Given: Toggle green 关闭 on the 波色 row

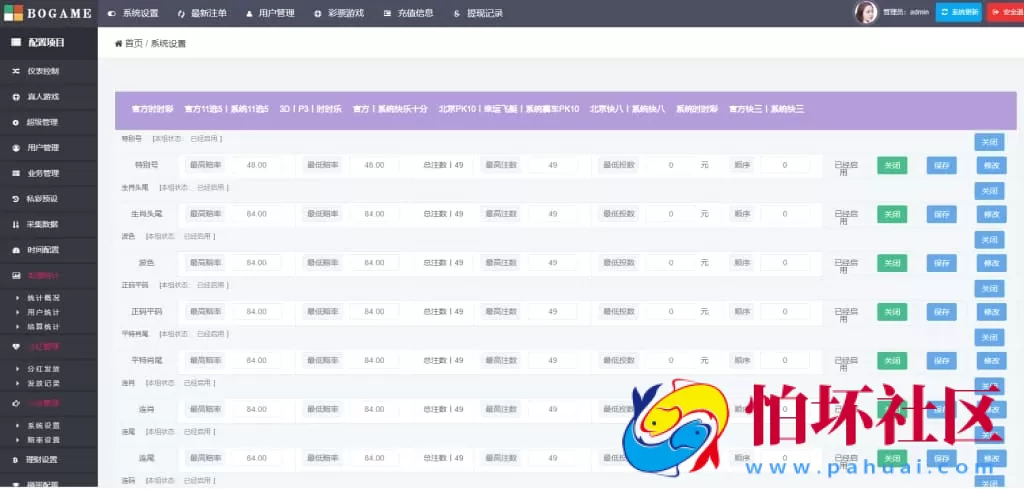Looking at the screenshot, I should pos(892,263).
